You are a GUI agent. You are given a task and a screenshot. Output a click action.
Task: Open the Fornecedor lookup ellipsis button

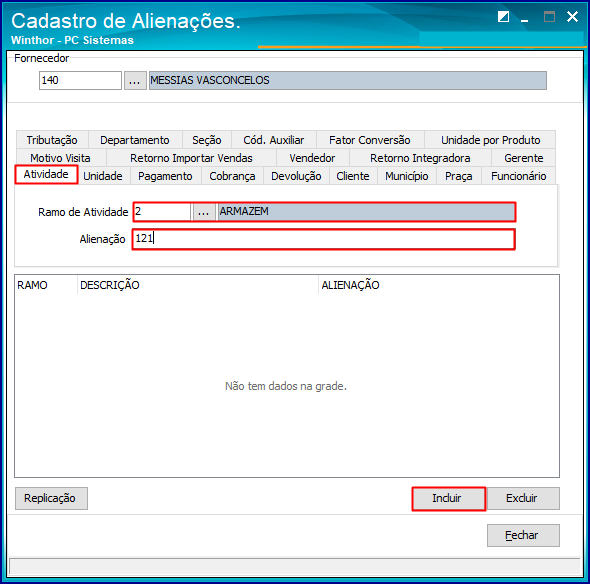(135, 81)
